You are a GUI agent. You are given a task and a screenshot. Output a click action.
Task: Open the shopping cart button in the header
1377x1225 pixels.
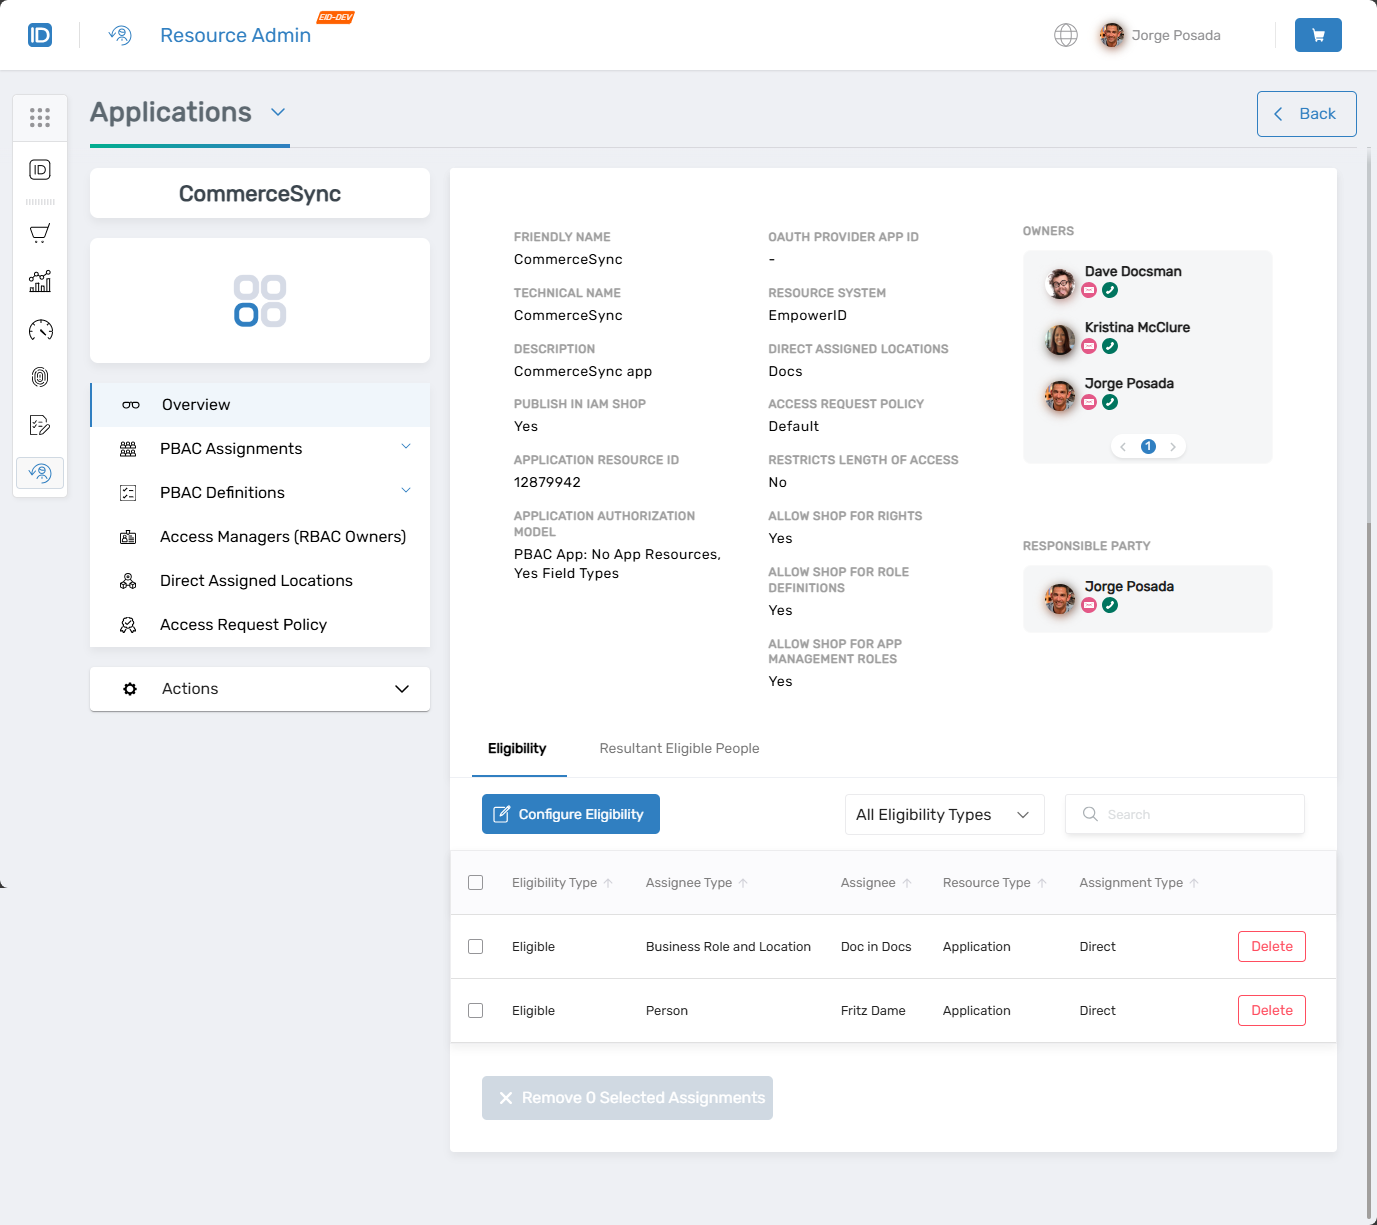pyautogui.click(x=1318, y=35)
